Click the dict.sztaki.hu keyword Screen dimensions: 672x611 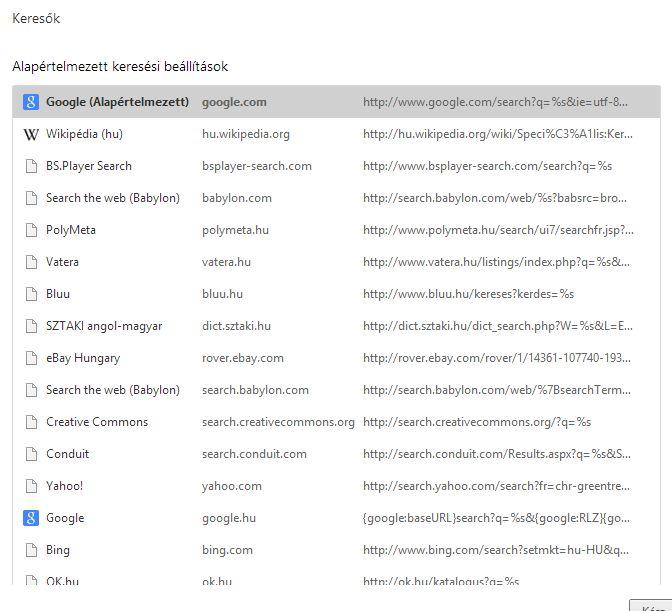(x=236, y=326)
